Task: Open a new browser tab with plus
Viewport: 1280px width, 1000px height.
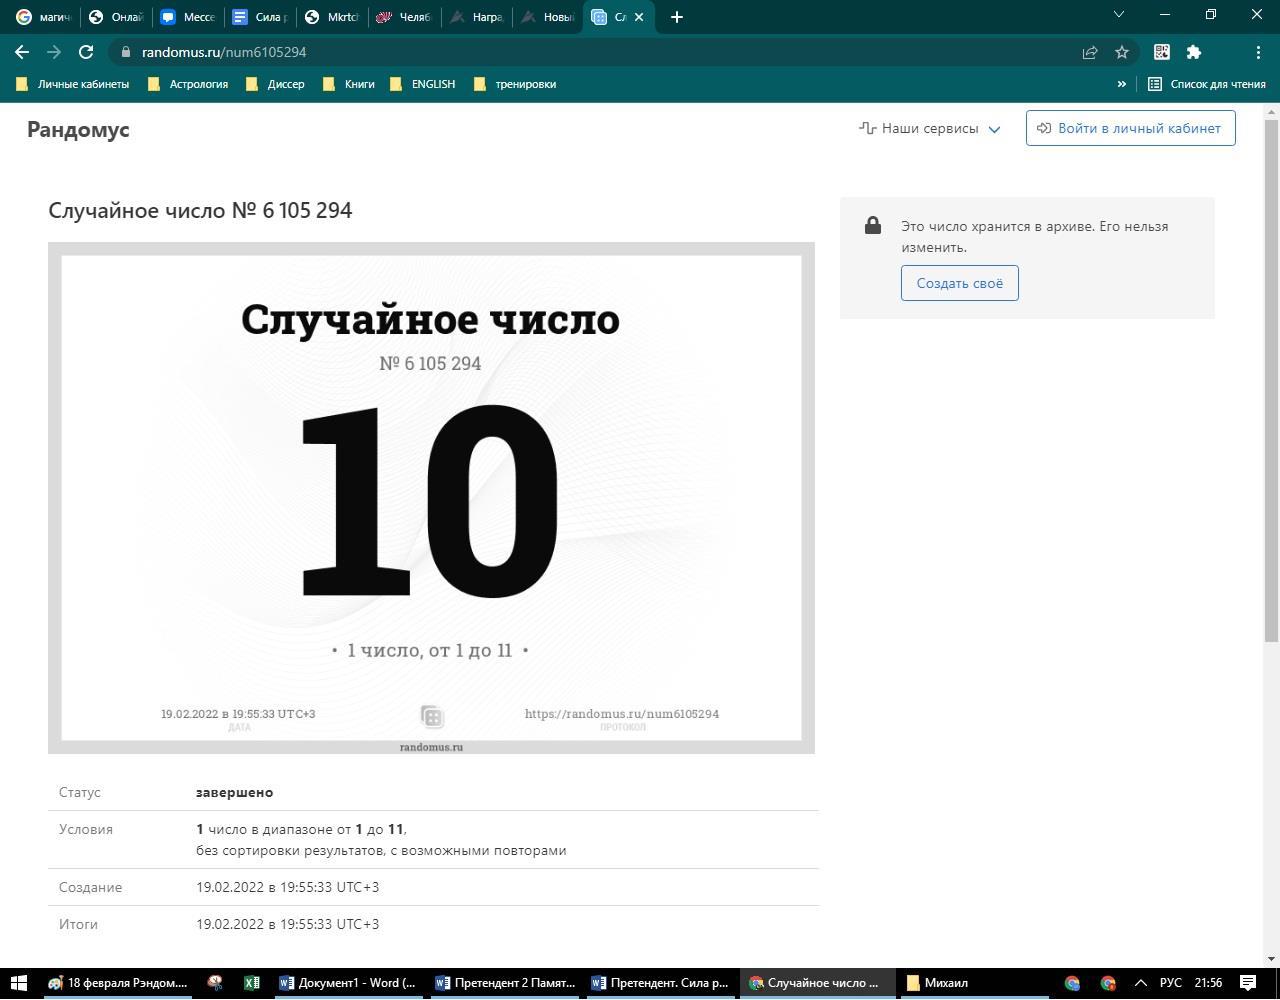Action: (x=677, y=17)
